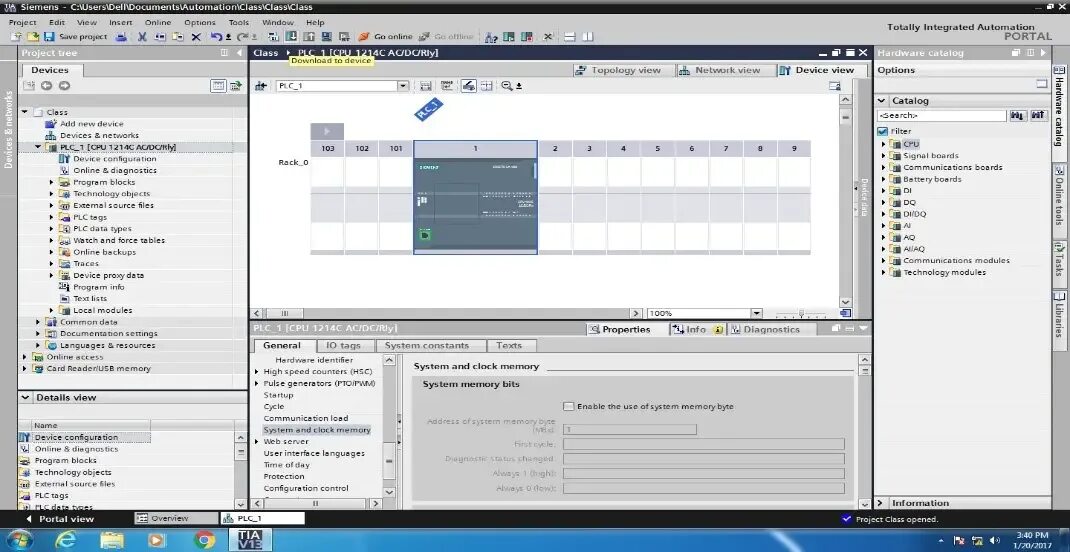Screen dimensions: 1070x552
Task: Undo the last action
Action: click(x=217, y=37)
